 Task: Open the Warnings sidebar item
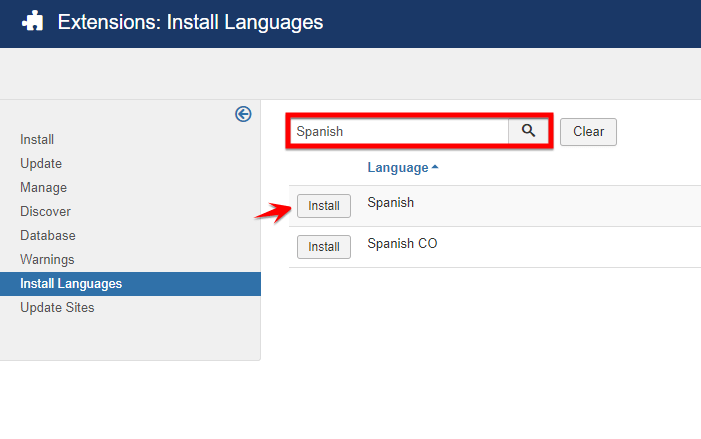(47, 260)
